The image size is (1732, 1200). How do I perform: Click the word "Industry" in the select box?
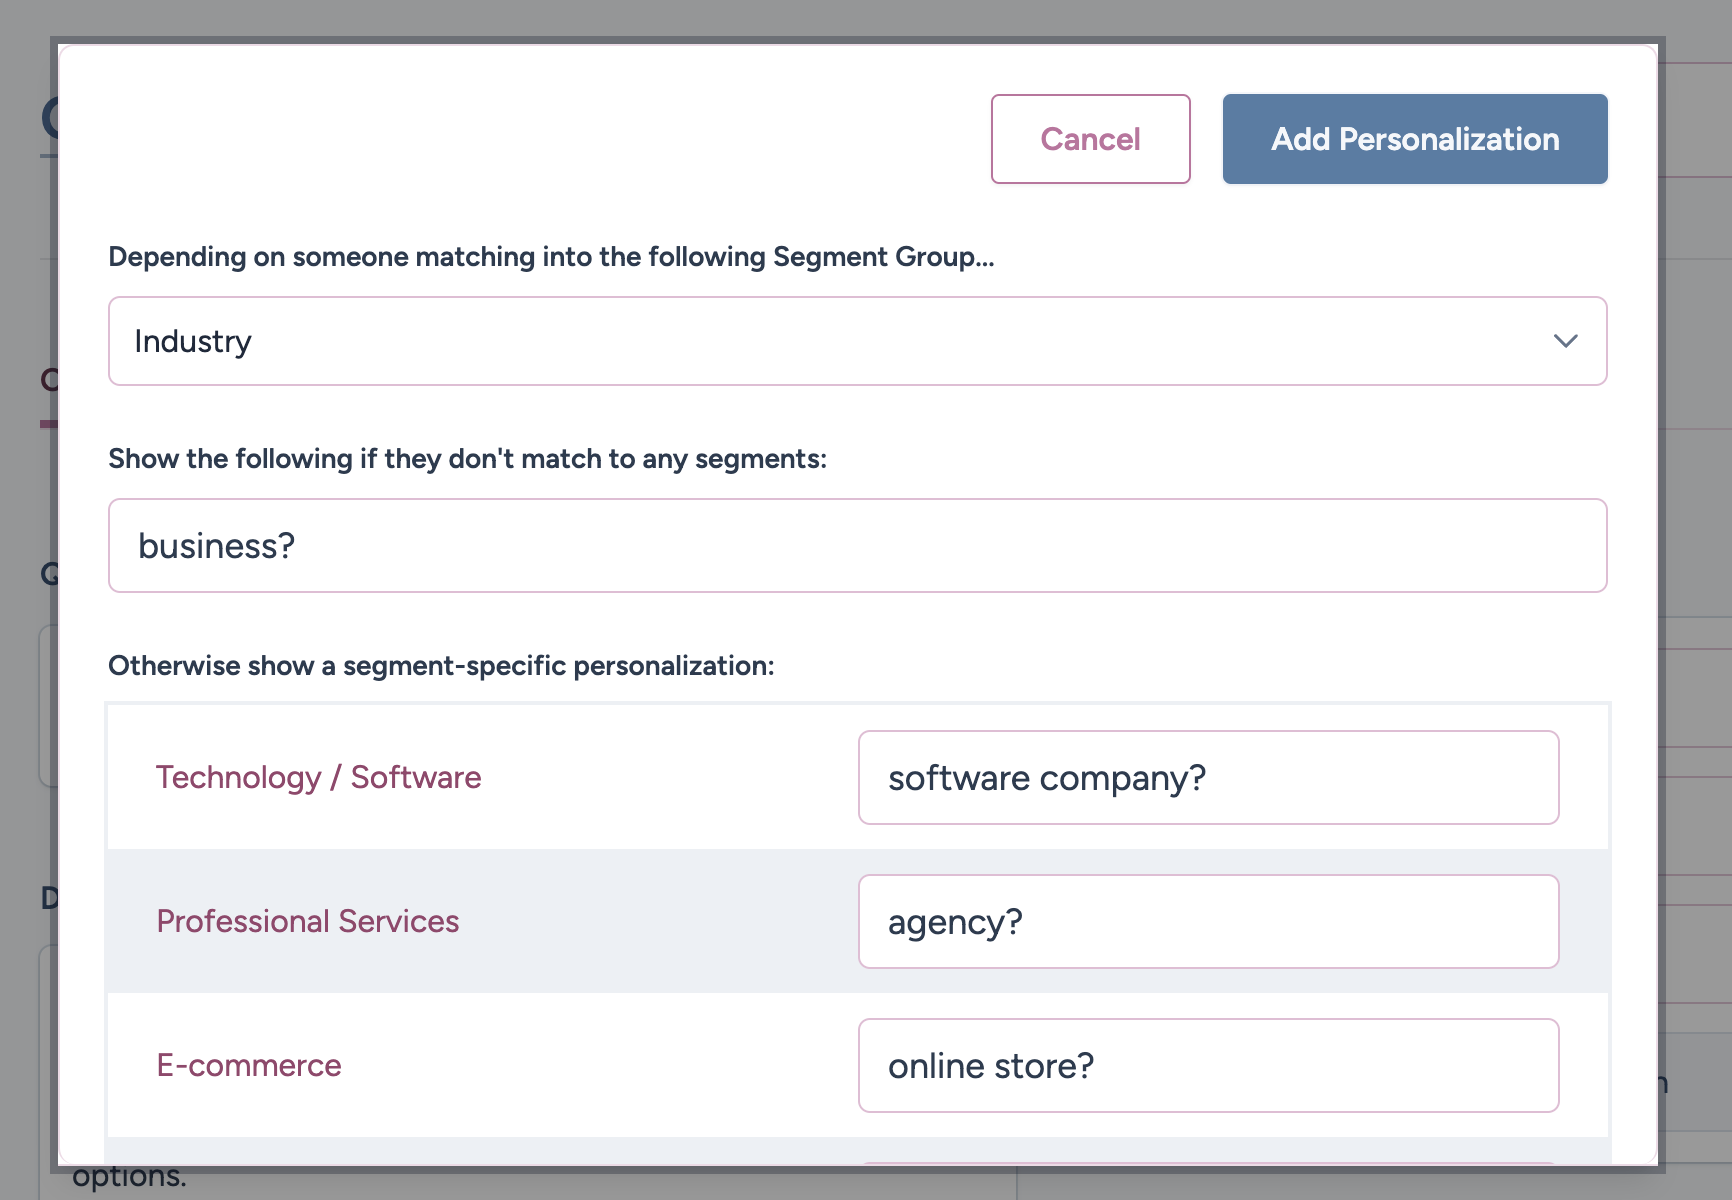193,342
